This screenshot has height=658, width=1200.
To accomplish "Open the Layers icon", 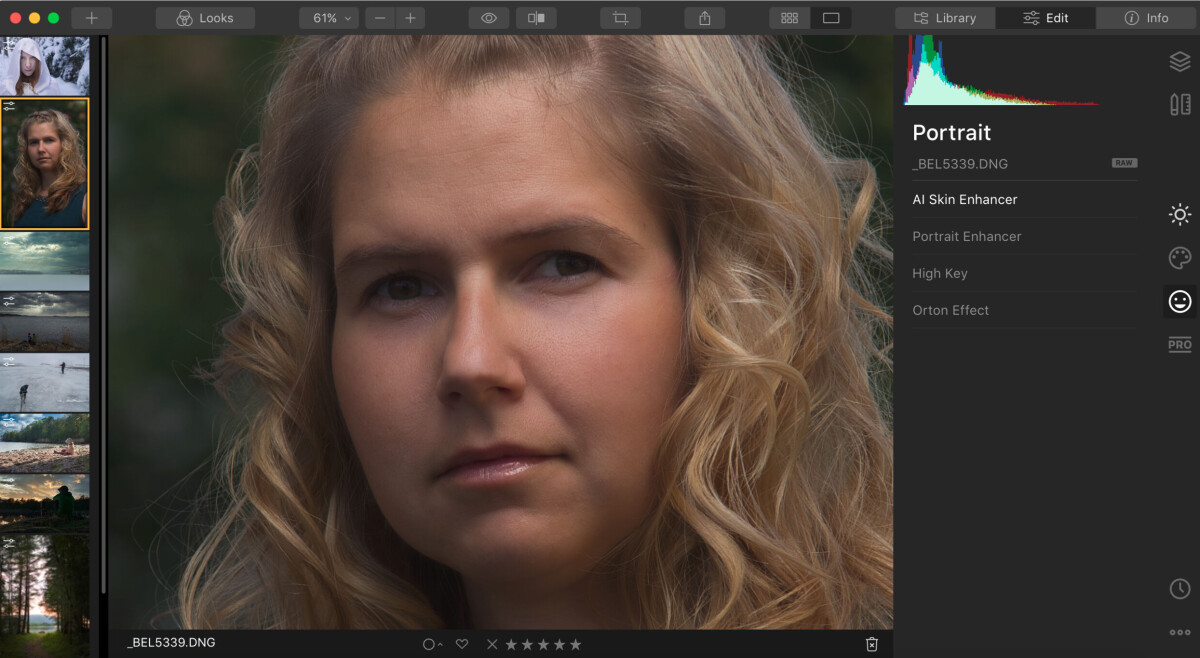I will point(1180,62).
